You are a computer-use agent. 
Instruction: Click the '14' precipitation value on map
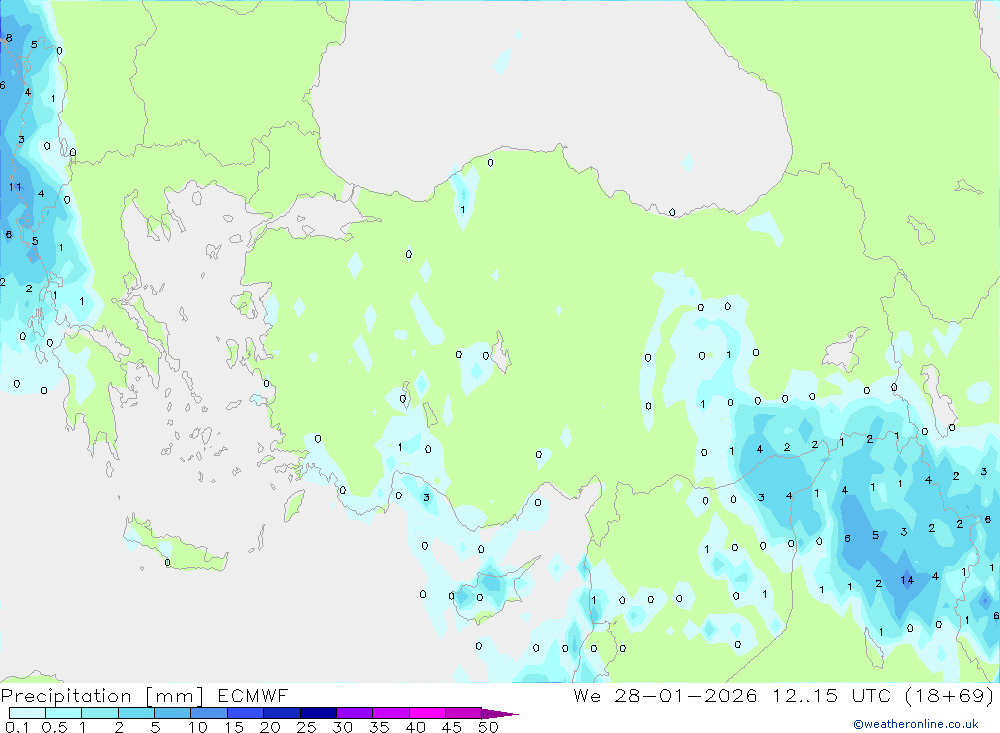click(x=907, y=580)
